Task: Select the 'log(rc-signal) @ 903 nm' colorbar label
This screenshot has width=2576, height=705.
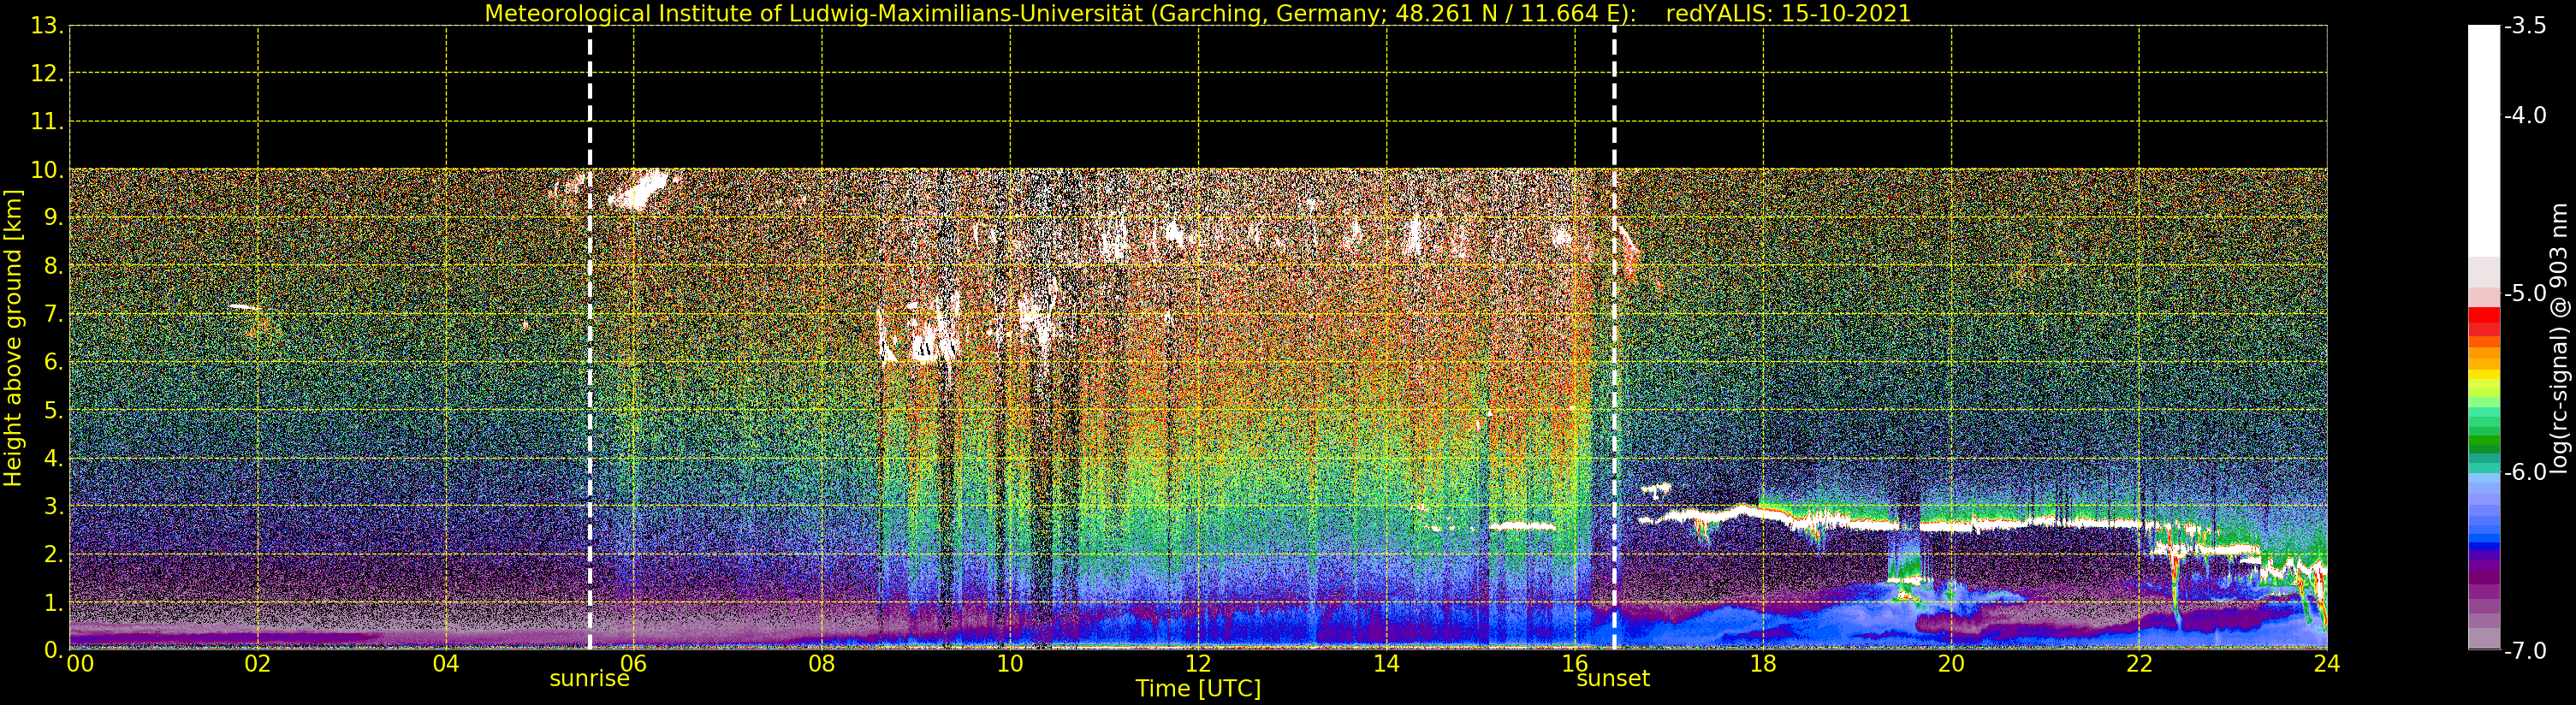Action: pos(2560,338)
